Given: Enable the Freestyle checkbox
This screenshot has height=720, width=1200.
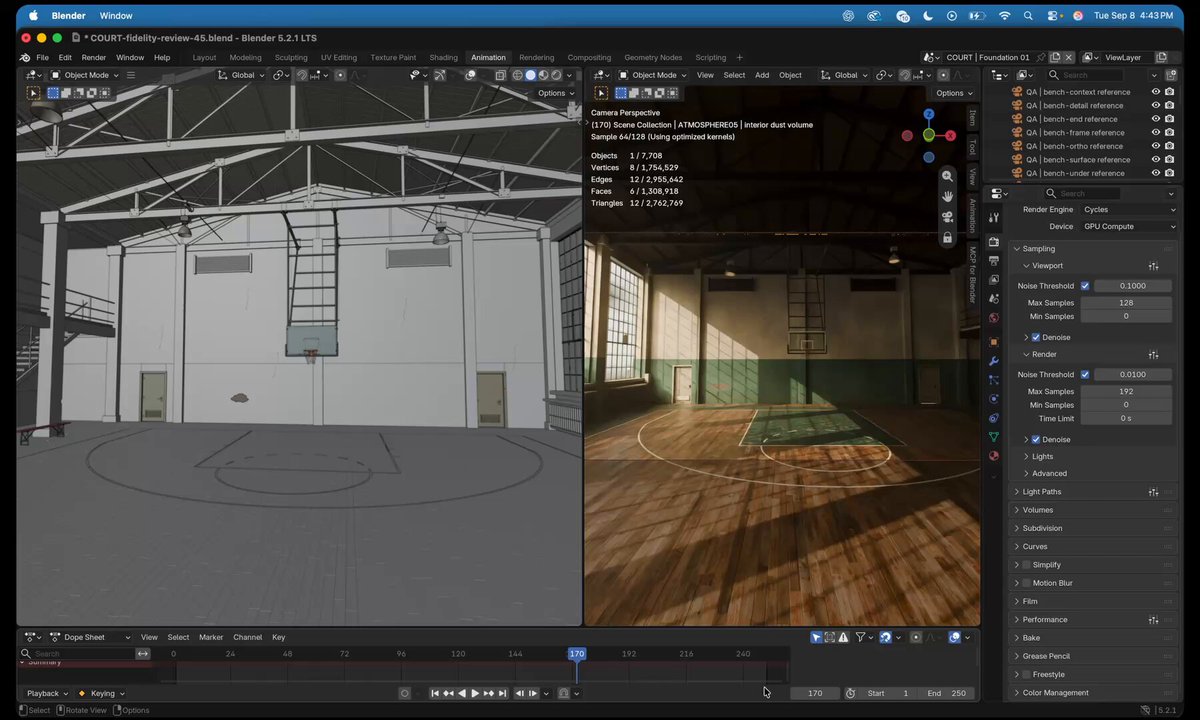Looking at the screenshot, I should (x=1026, y=675).
